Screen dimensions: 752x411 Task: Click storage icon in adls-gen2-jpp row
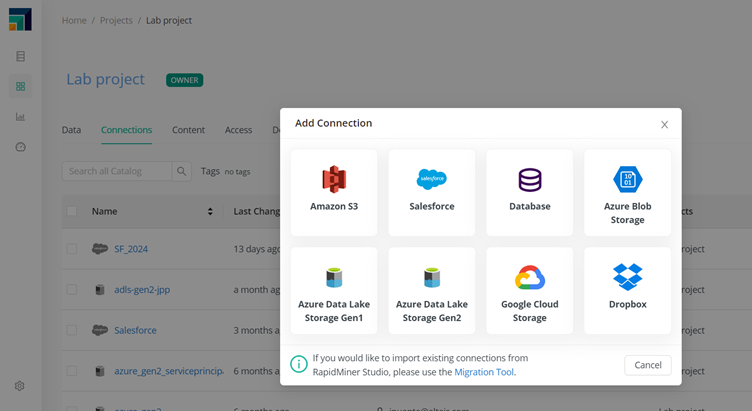tap(100, 290)
